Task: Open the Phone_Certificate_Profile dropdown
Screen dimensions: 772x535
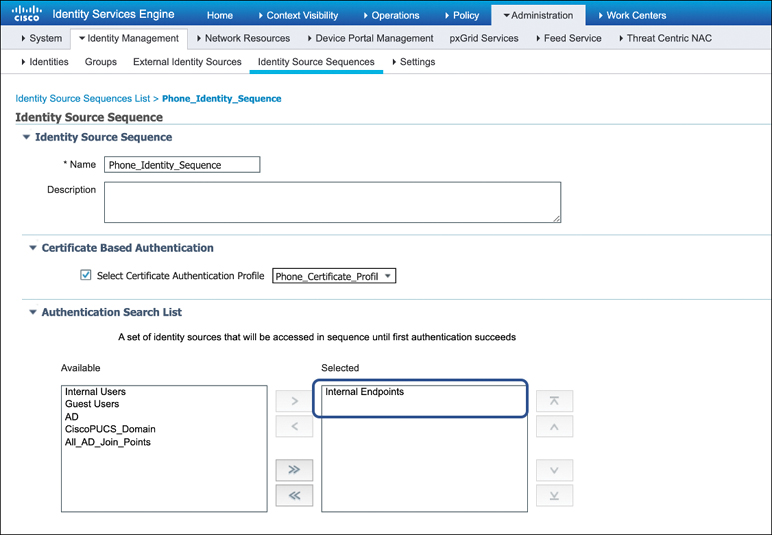Action: (334, 276)
